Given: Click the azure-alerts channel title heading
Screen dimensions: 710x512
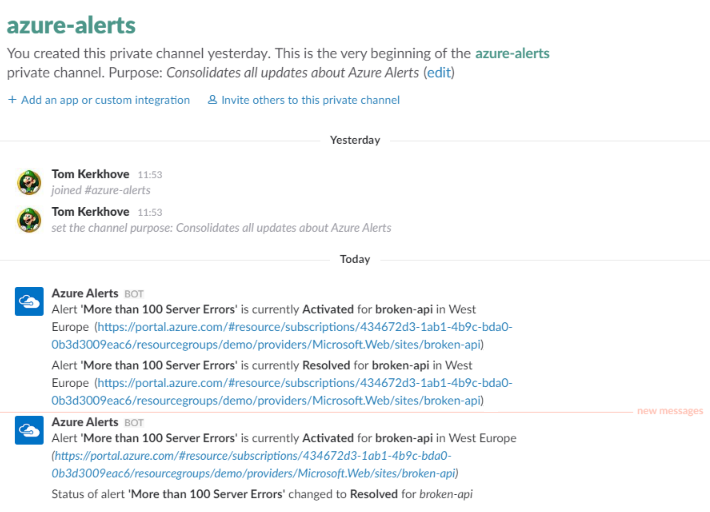Looking at the screenshot, I should pos(71,25).
